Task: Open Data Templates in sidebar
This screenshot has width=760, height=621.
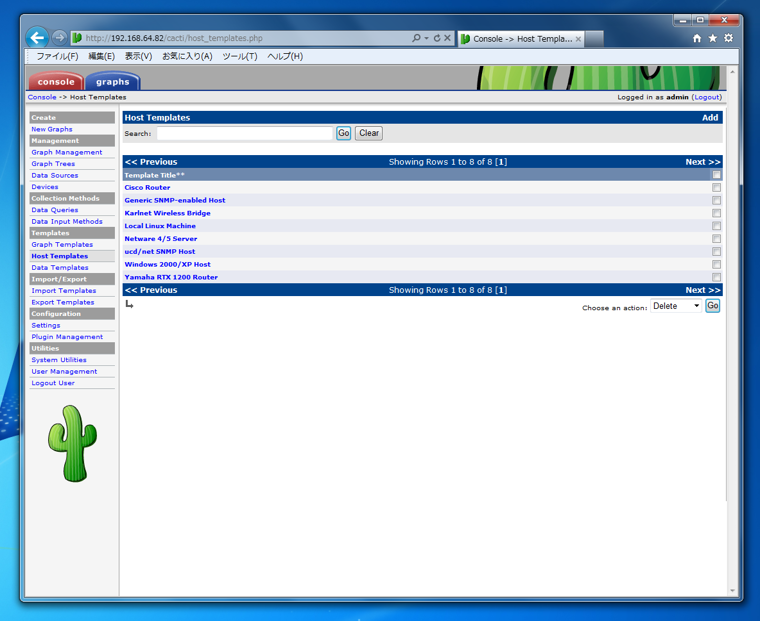Action: (x=60, y=268)
